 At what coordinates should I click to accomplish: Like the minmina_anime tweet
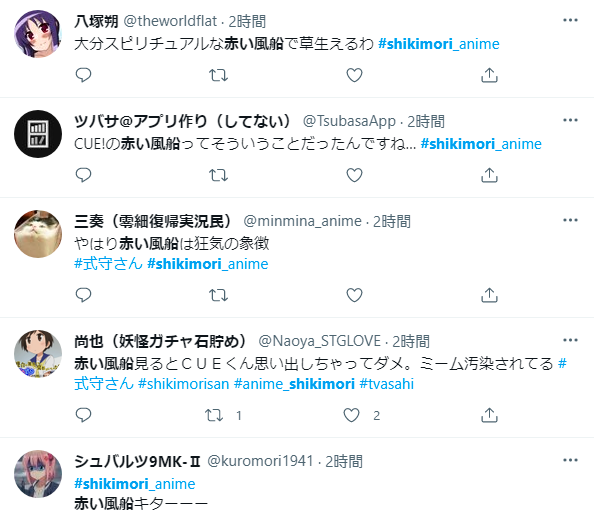(x=354, y=295)
